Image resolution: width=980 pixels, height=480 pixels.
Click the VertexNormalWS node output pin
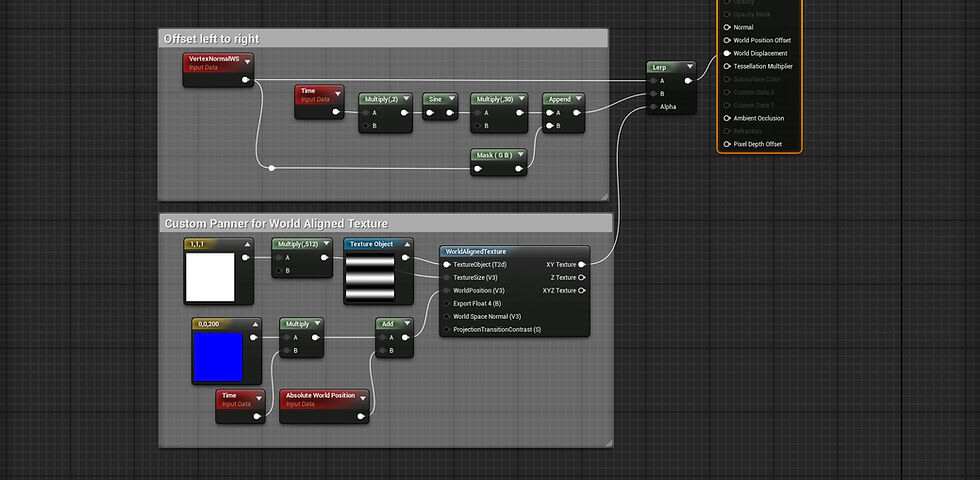246,80
